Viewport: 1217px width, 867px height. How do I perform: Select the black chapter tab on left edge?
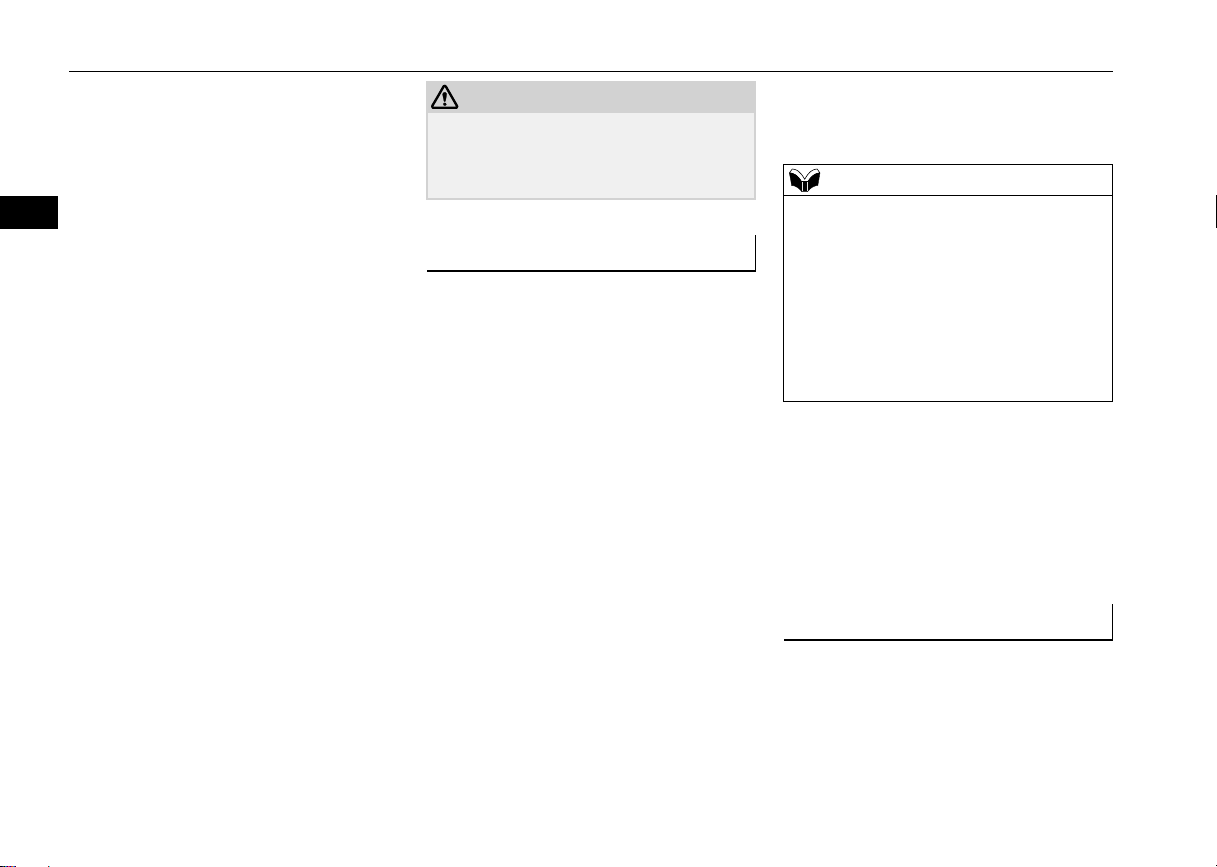click(x=29, y=213)
